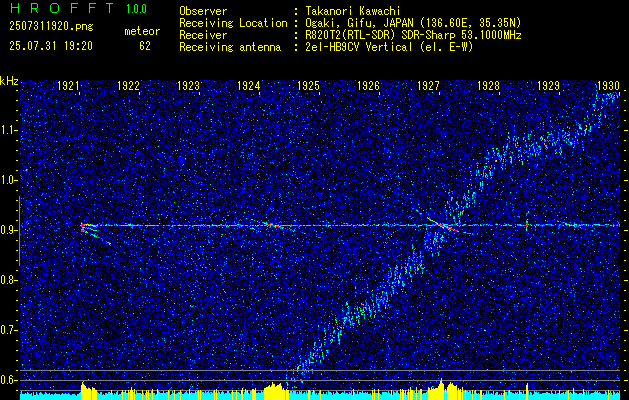Click the 0.6 kHz frequency label
This screenshot has width=629, height=400.
point(9,380)
